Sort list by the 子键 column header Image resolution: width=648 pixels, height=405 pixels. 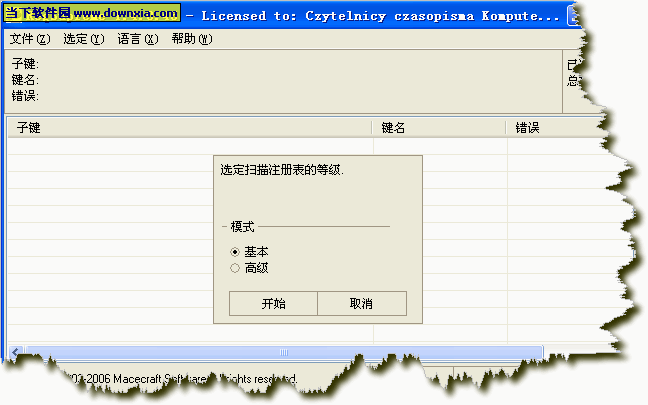pos(190,128)
